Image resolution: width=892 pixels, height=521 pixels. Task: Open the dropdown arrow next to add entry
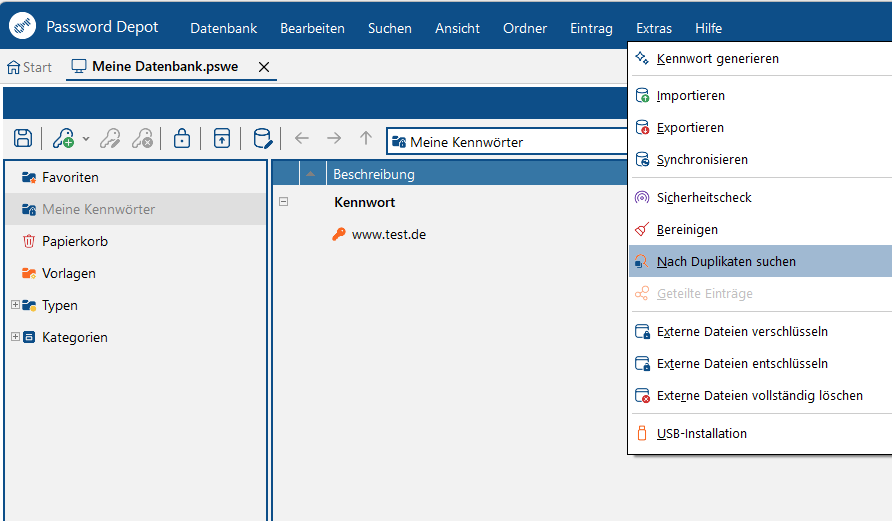(86, 138)
